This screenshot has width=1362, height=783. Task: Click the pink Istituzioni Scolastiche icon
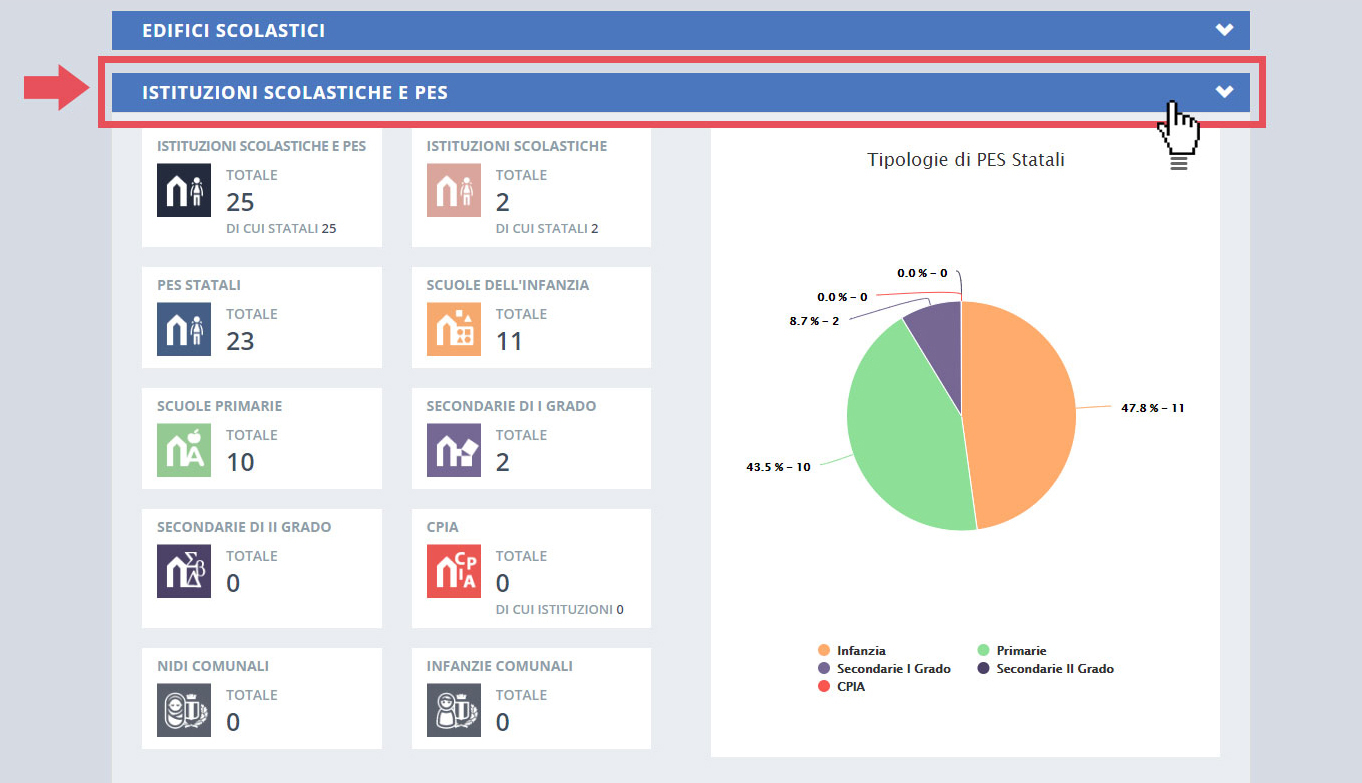coord(453,190)
